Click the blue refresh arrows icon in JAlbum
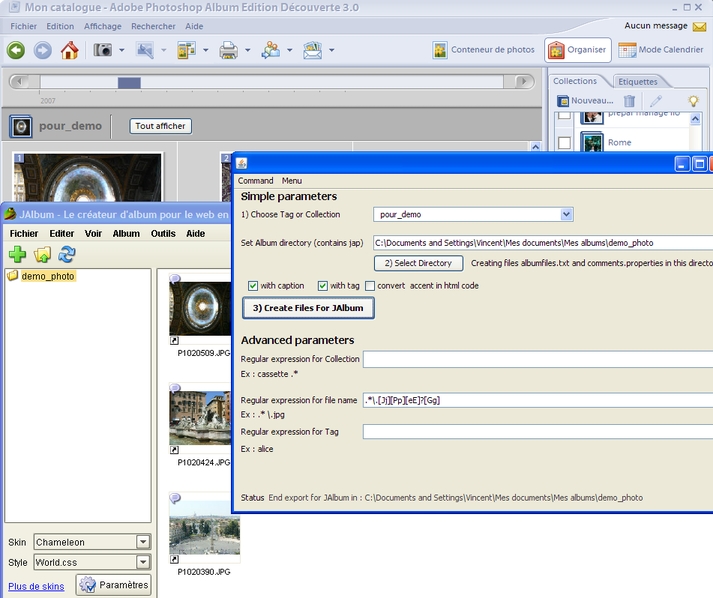This screenshot has width=713, height=598. 67,255
